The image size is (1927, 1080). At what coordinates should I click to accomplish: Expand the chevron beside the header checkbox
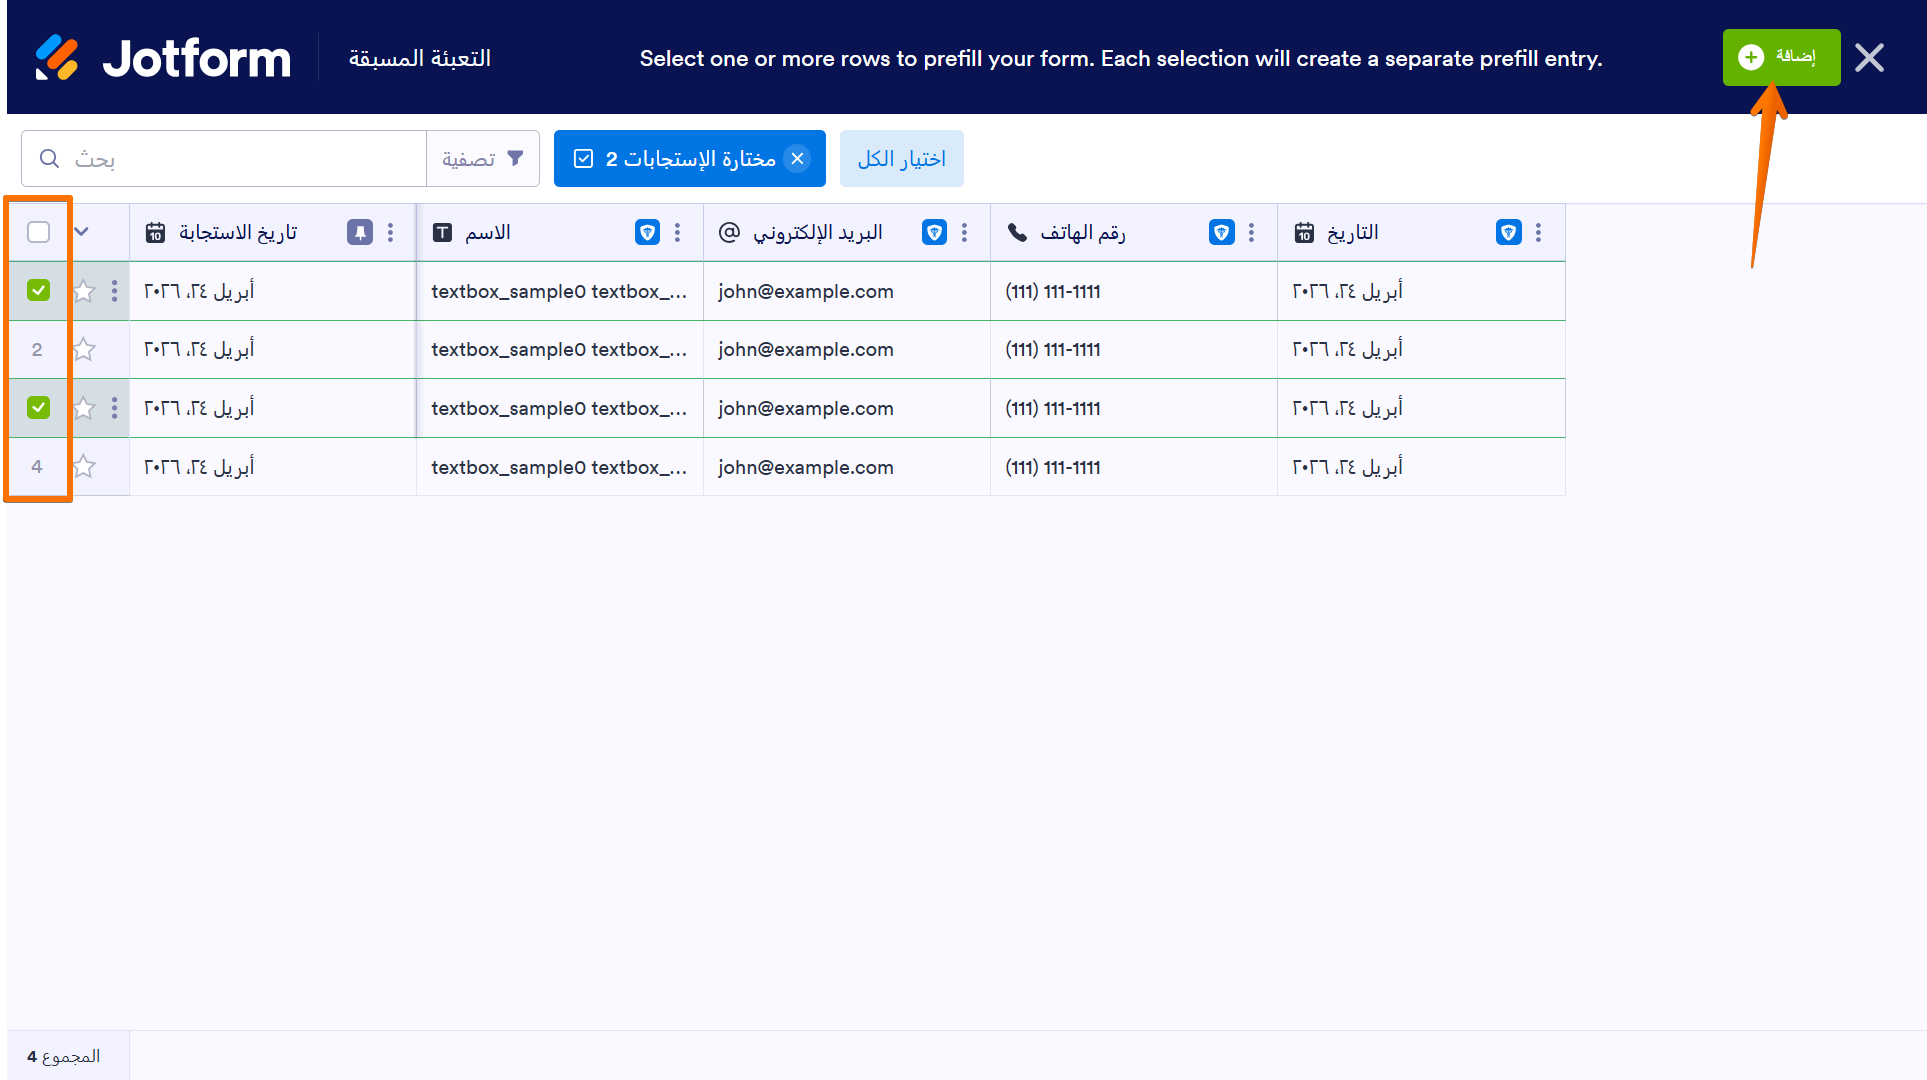click(82, 231)
